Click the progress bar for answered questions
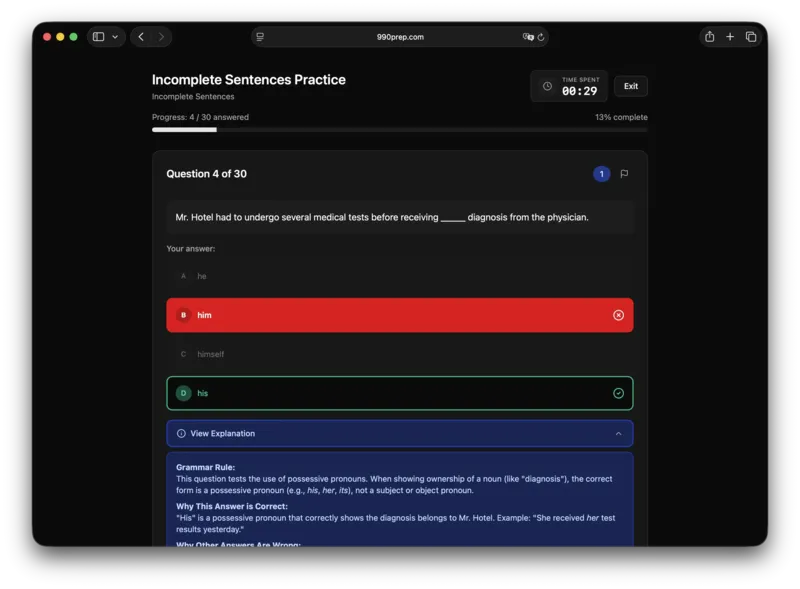The image size is (800, 589). click(x=399, y=130)
